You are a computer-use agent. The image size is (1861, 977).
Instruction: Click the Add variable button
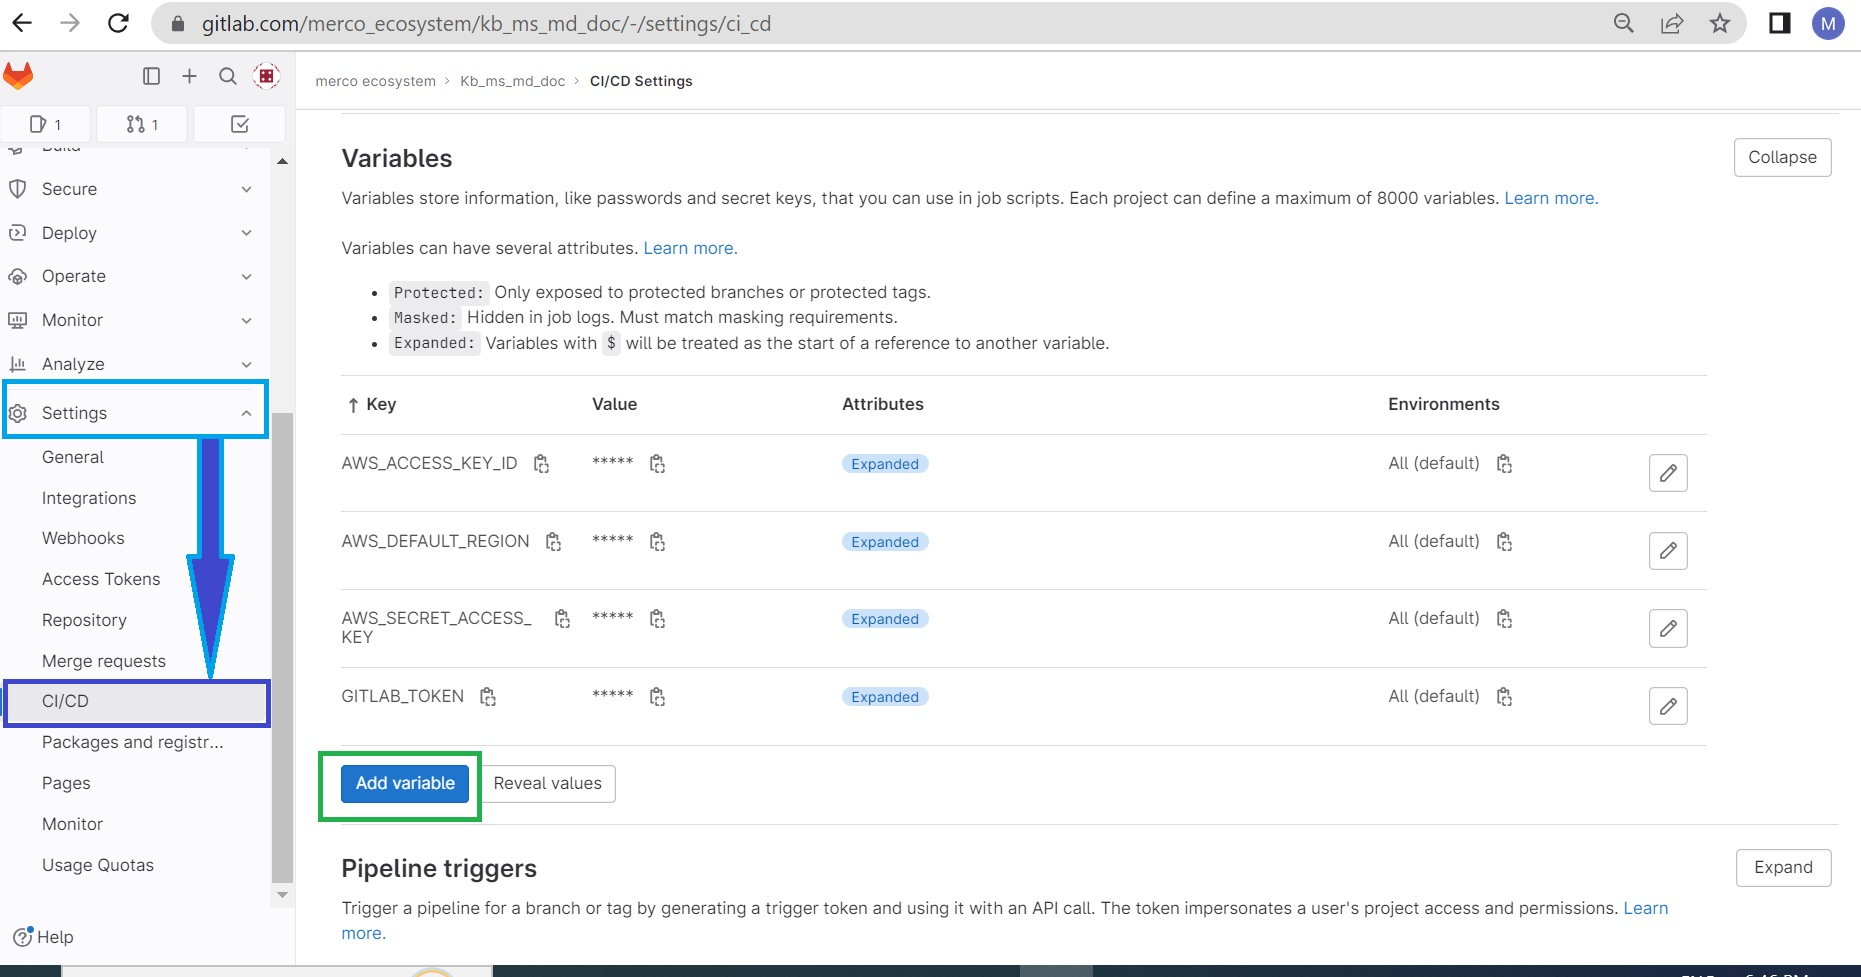point(405,783)
